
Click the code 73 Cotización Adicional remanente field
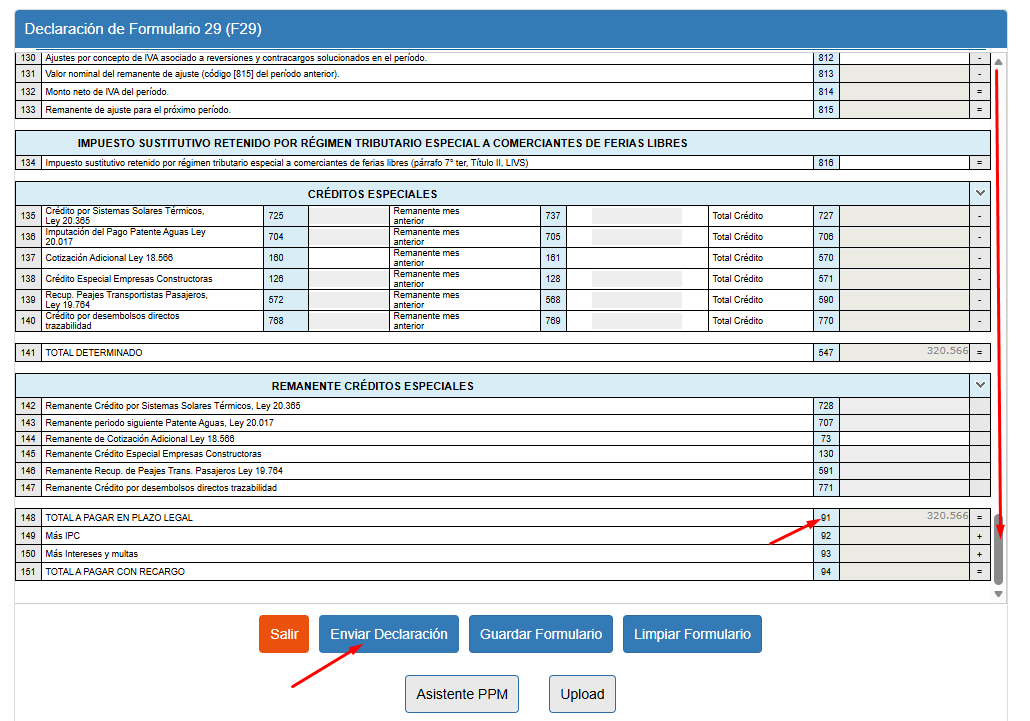[905, 439]
